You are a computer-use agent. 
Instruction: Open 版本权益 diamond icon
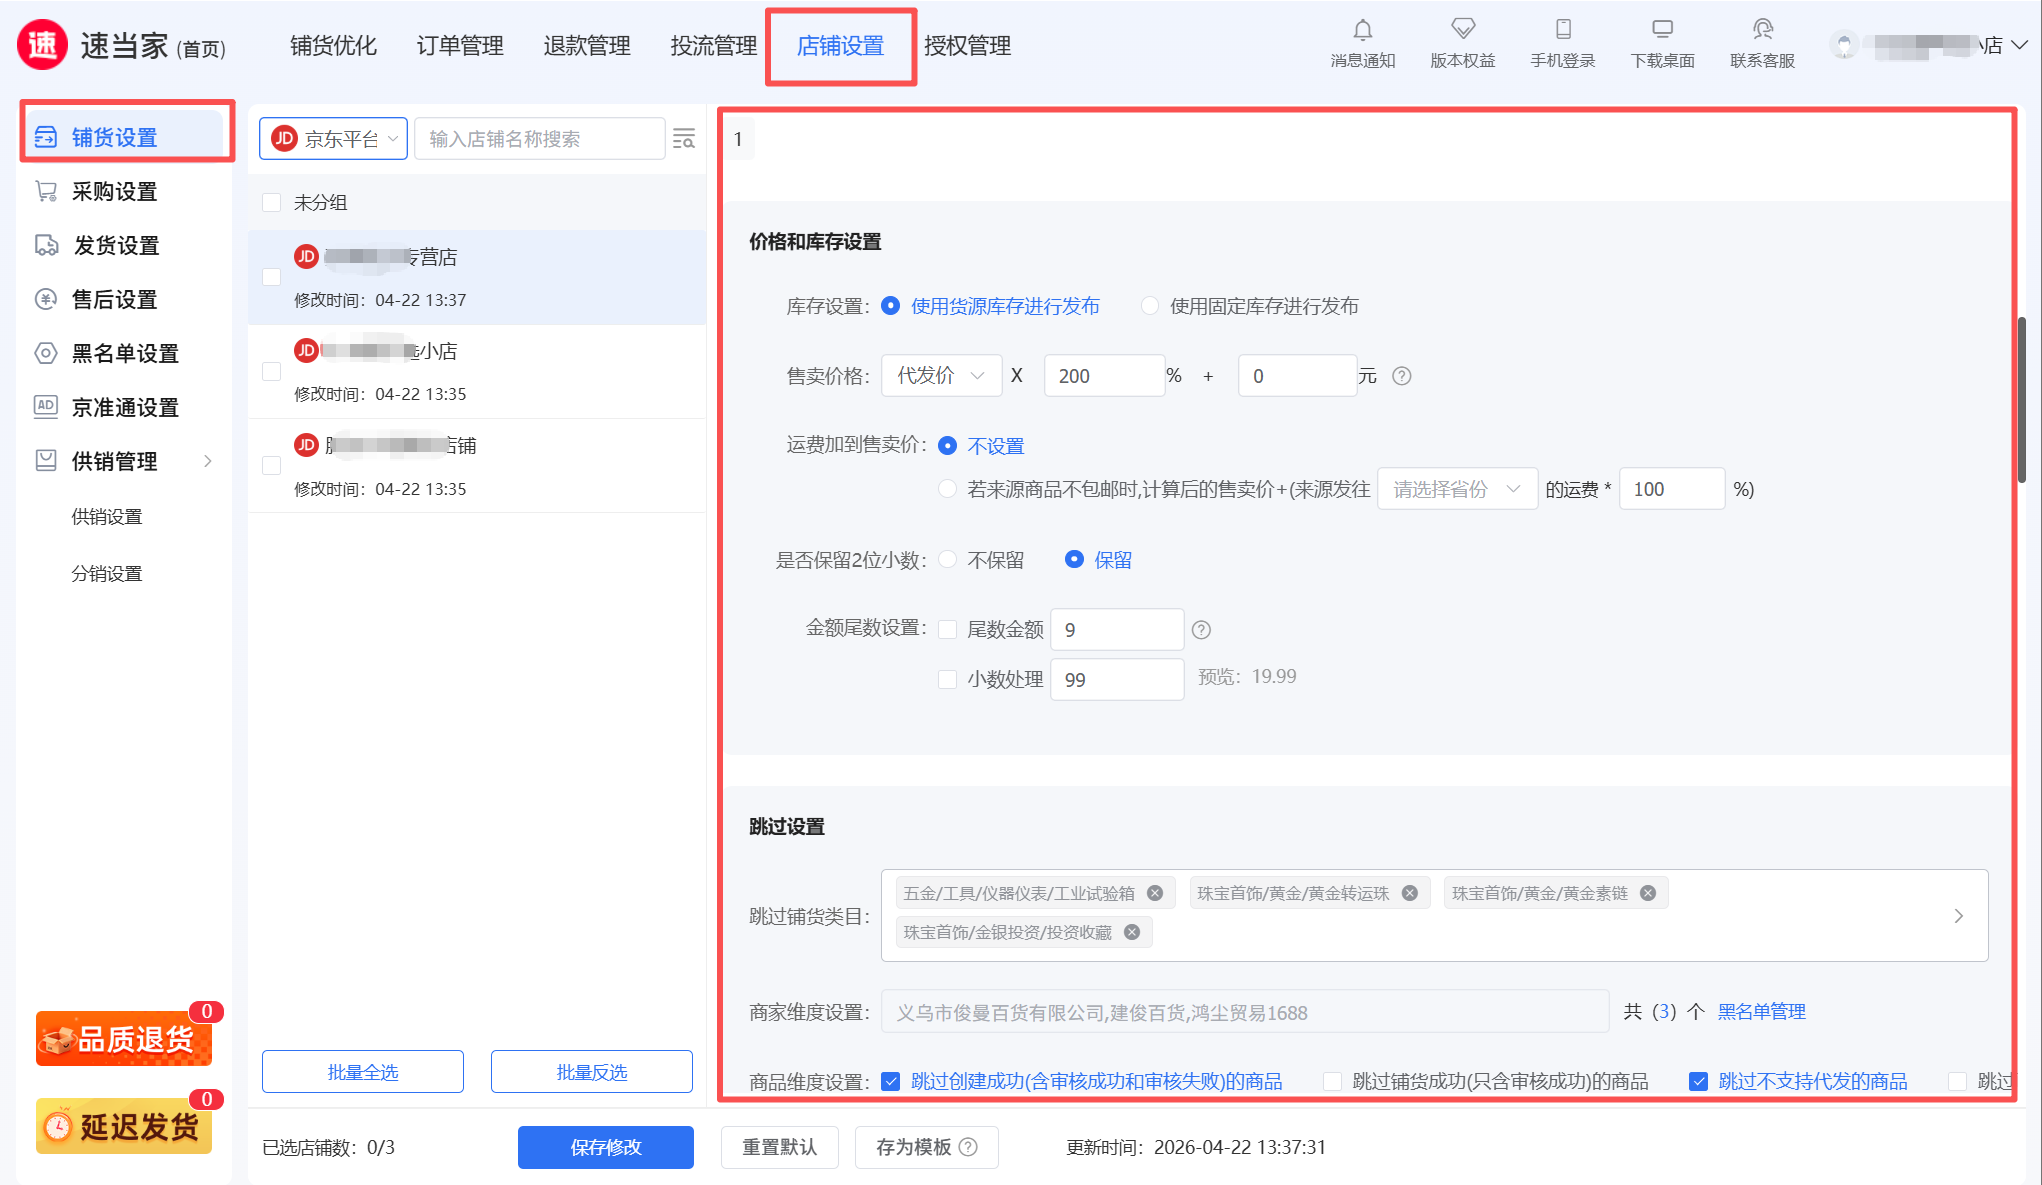click(x=1462, y=30)
